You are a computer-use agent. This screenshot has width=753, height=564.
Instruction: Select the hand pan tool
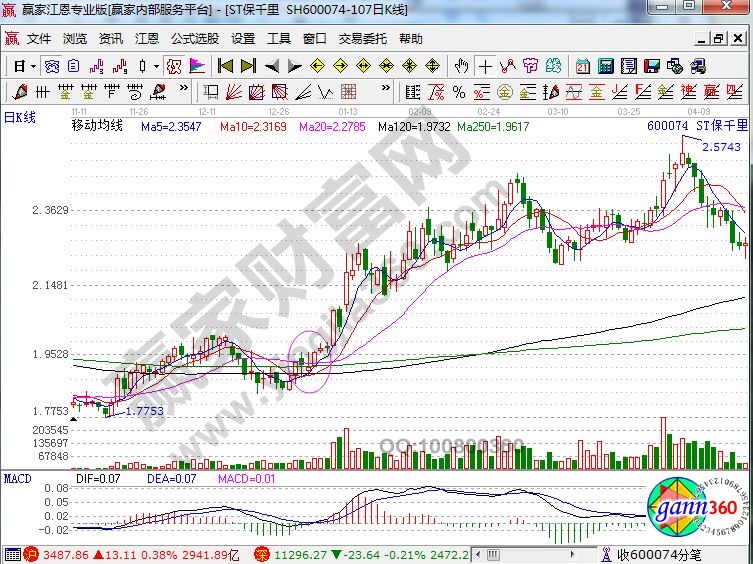coord(461,66)
